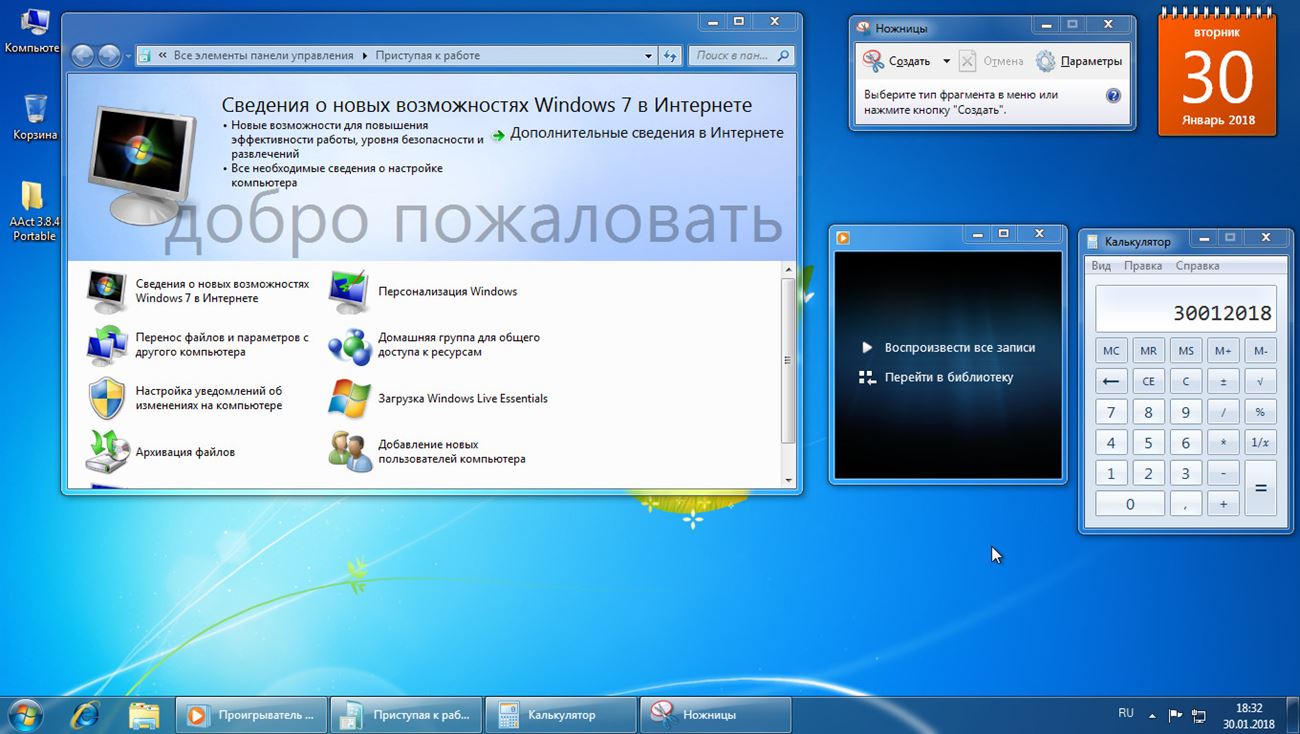1300x734 pixels.
Task: Show hidden tray icons arrow
Action: click(x=1154, y=715)
